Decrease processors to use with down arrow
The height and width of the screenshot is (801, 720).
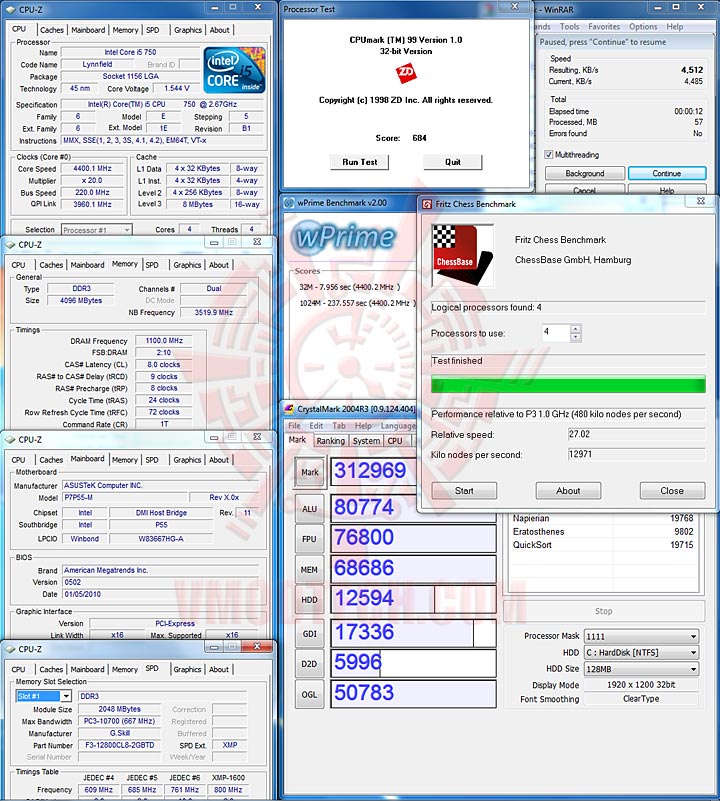point(576,337)
